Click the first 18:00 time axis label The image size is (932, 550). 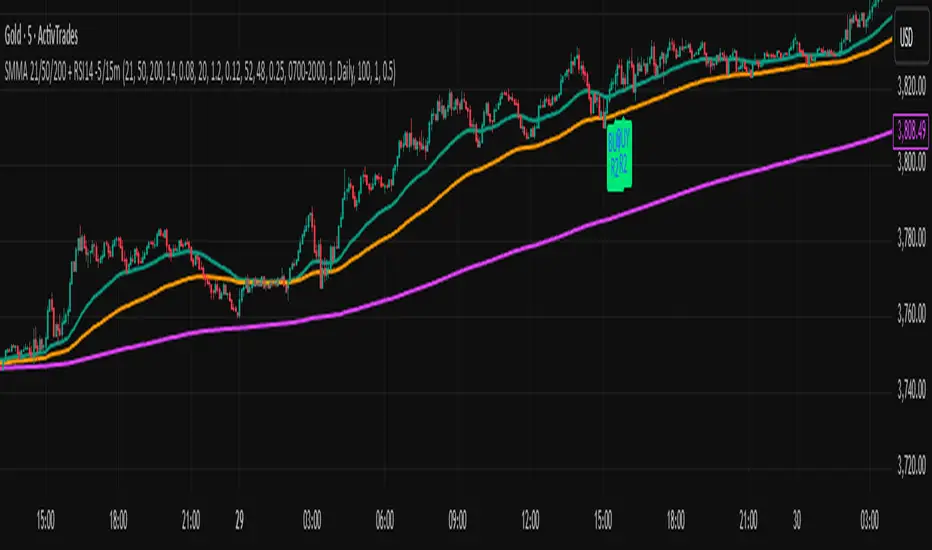118,521
